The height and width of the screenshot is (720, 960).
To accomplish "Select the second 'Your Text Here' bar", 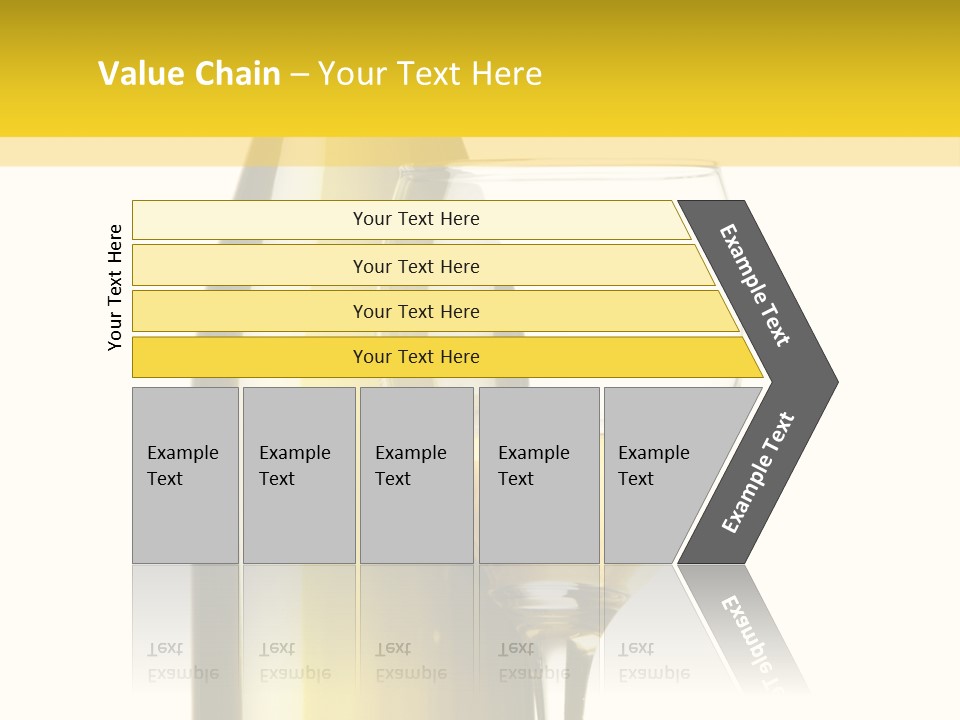I will click(x=415, y=266).
